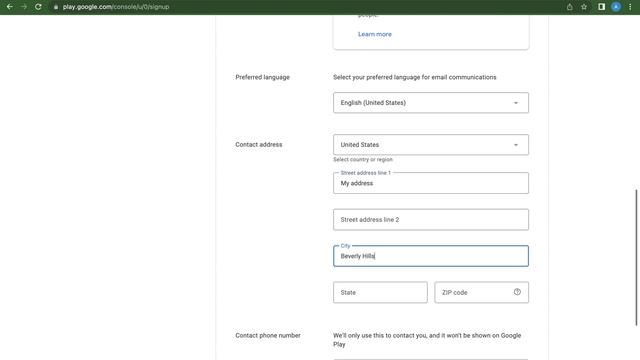Click the ZIP code input field

pos(481,292)
